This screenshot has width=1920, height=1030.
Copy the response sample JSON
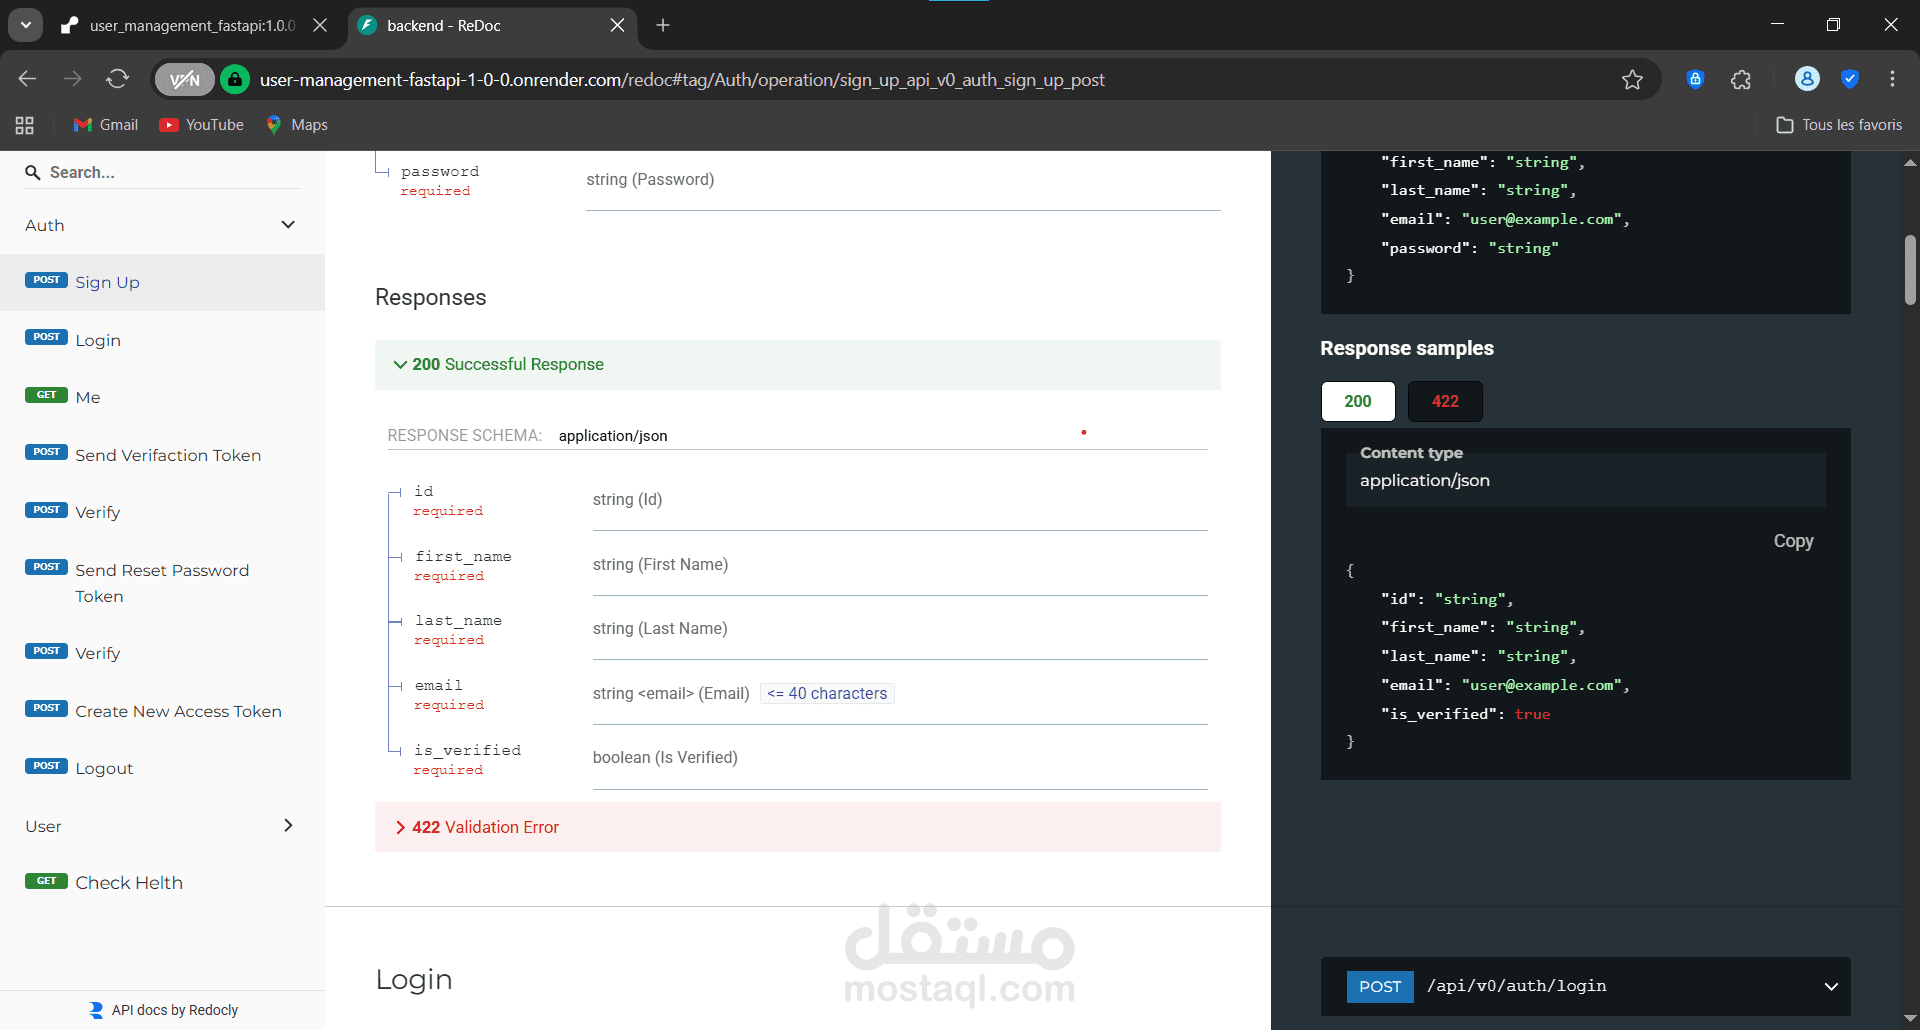[x=1792, y=541]
